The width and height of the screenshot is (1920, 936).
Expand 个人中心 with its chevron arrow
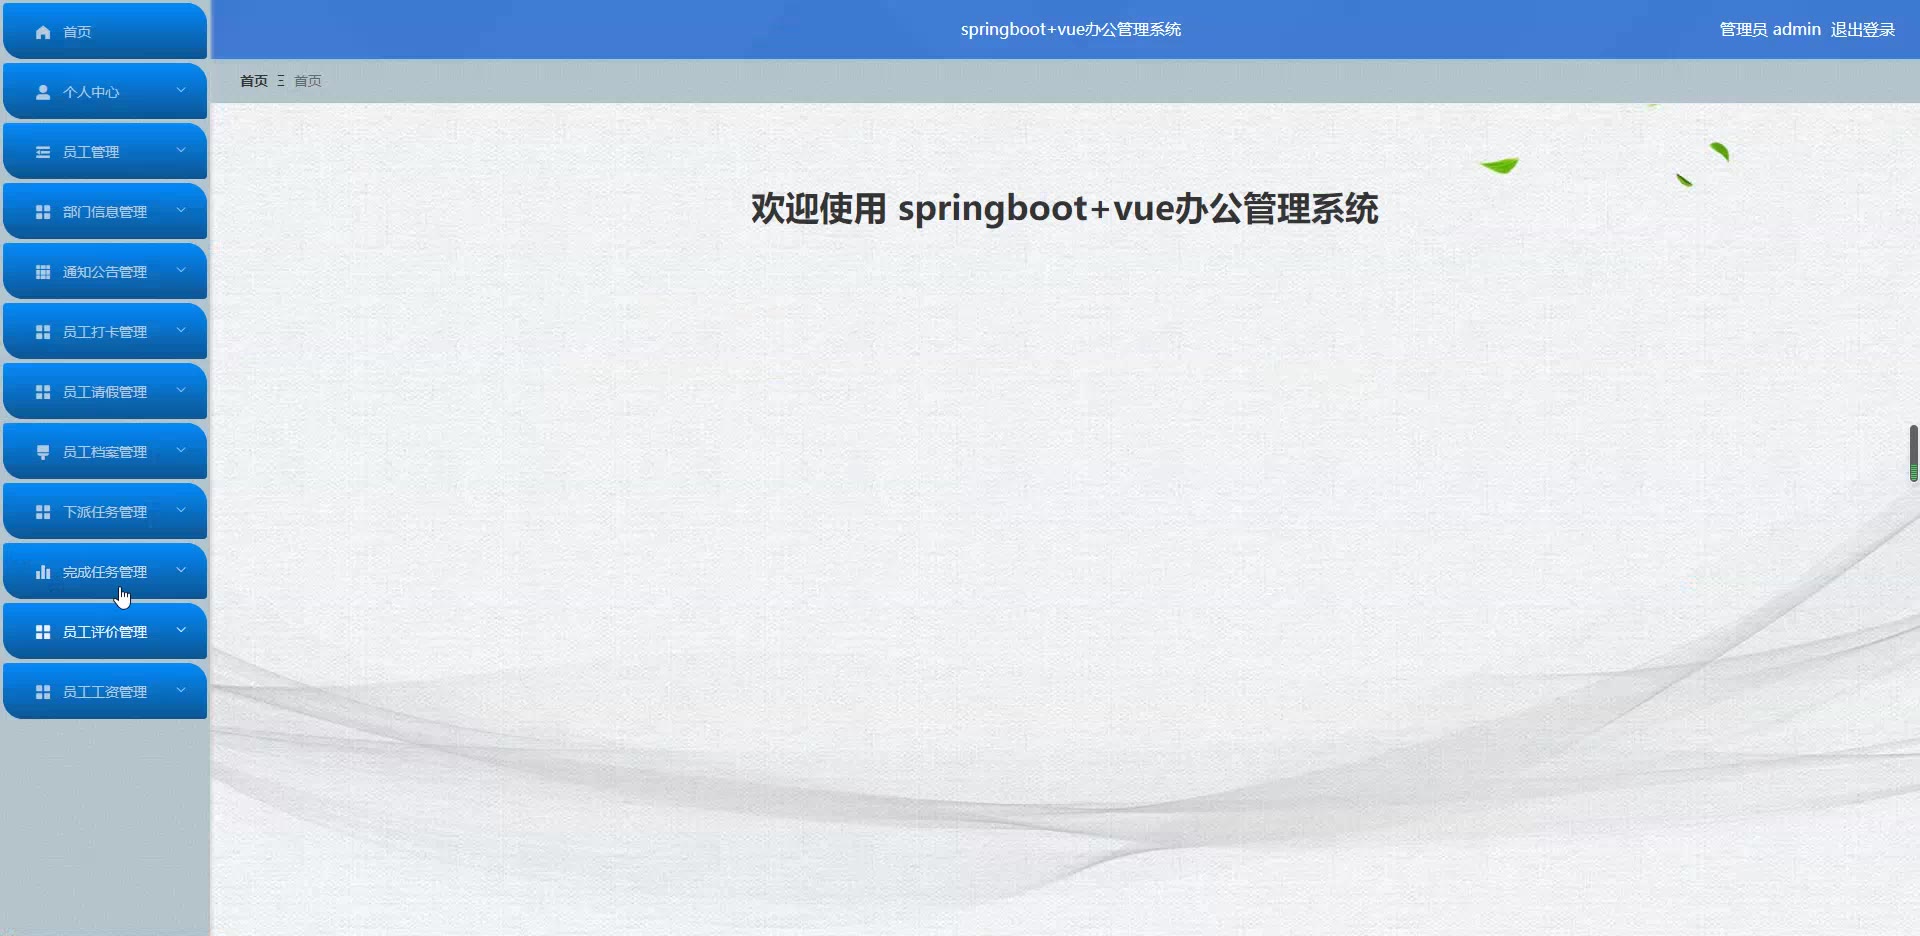[x=181, y=90]
